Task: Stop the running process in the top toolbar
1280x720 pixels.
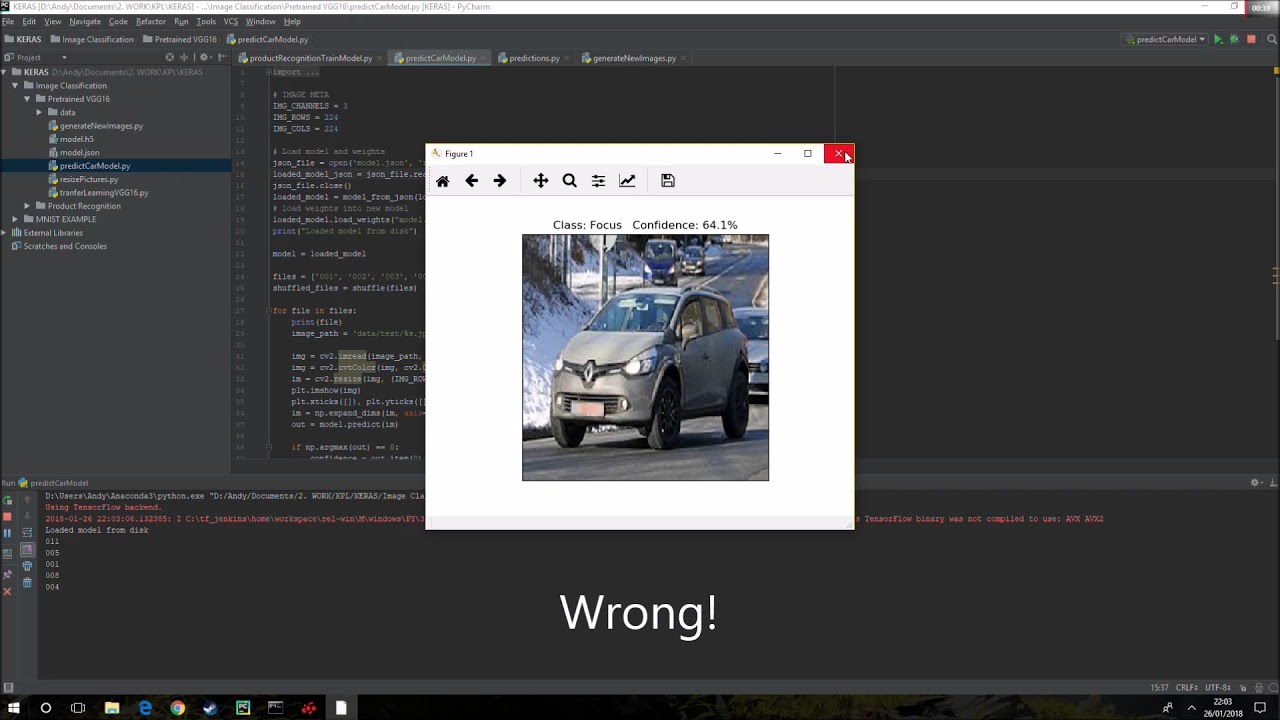Action: click(1251, 39)
